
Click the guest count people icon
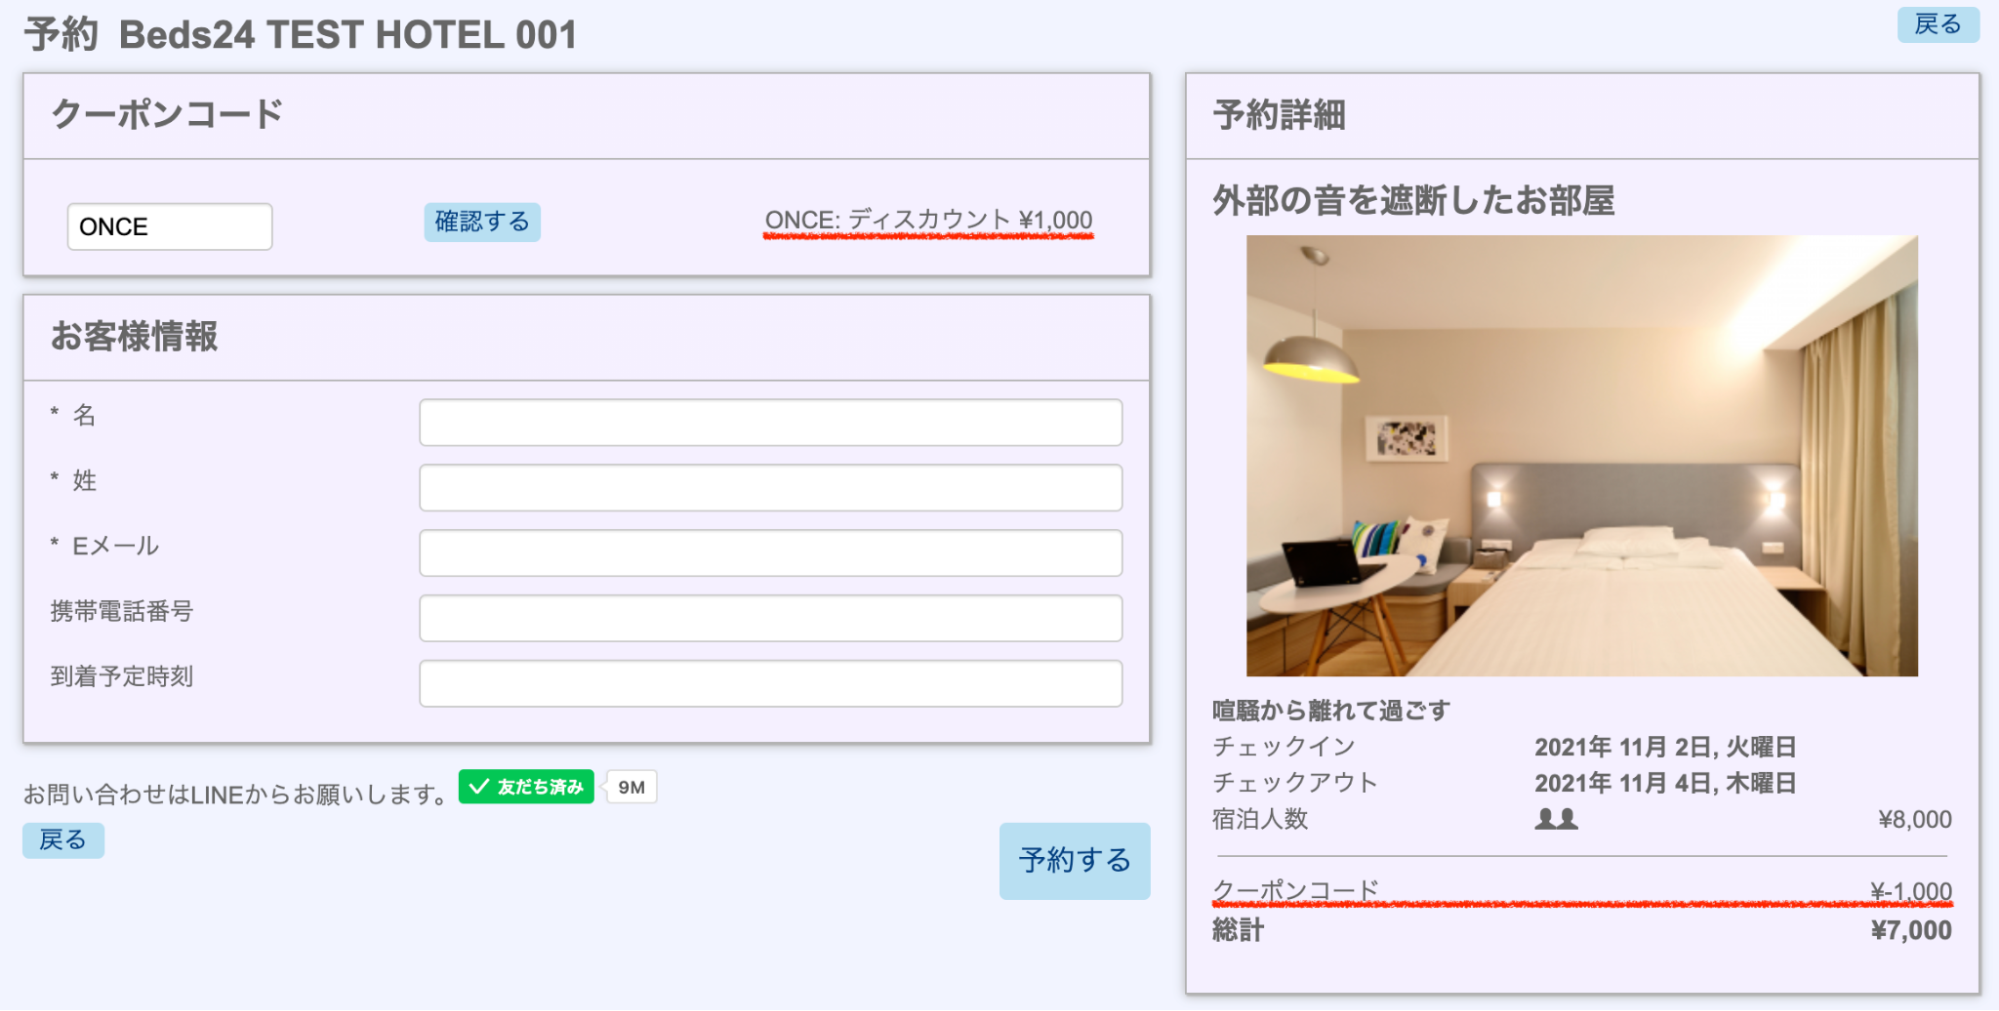(x=1555, y=819)
